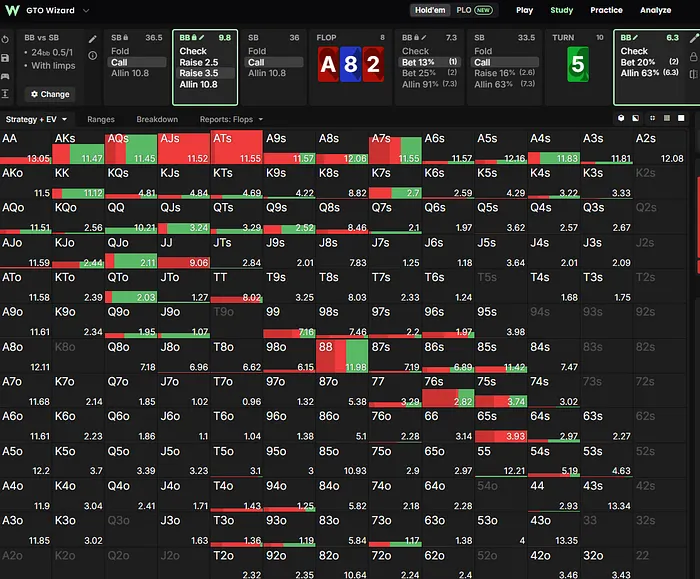Select the blue 8 flop card
The image size is (700, 579).
pyautogui.click(x=350, y=64)
